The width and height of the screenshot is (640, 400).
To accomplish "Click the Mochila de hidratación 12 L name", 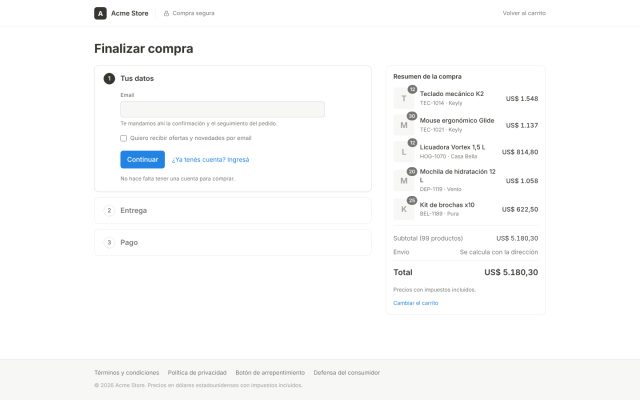I will (x=458, y=176).
